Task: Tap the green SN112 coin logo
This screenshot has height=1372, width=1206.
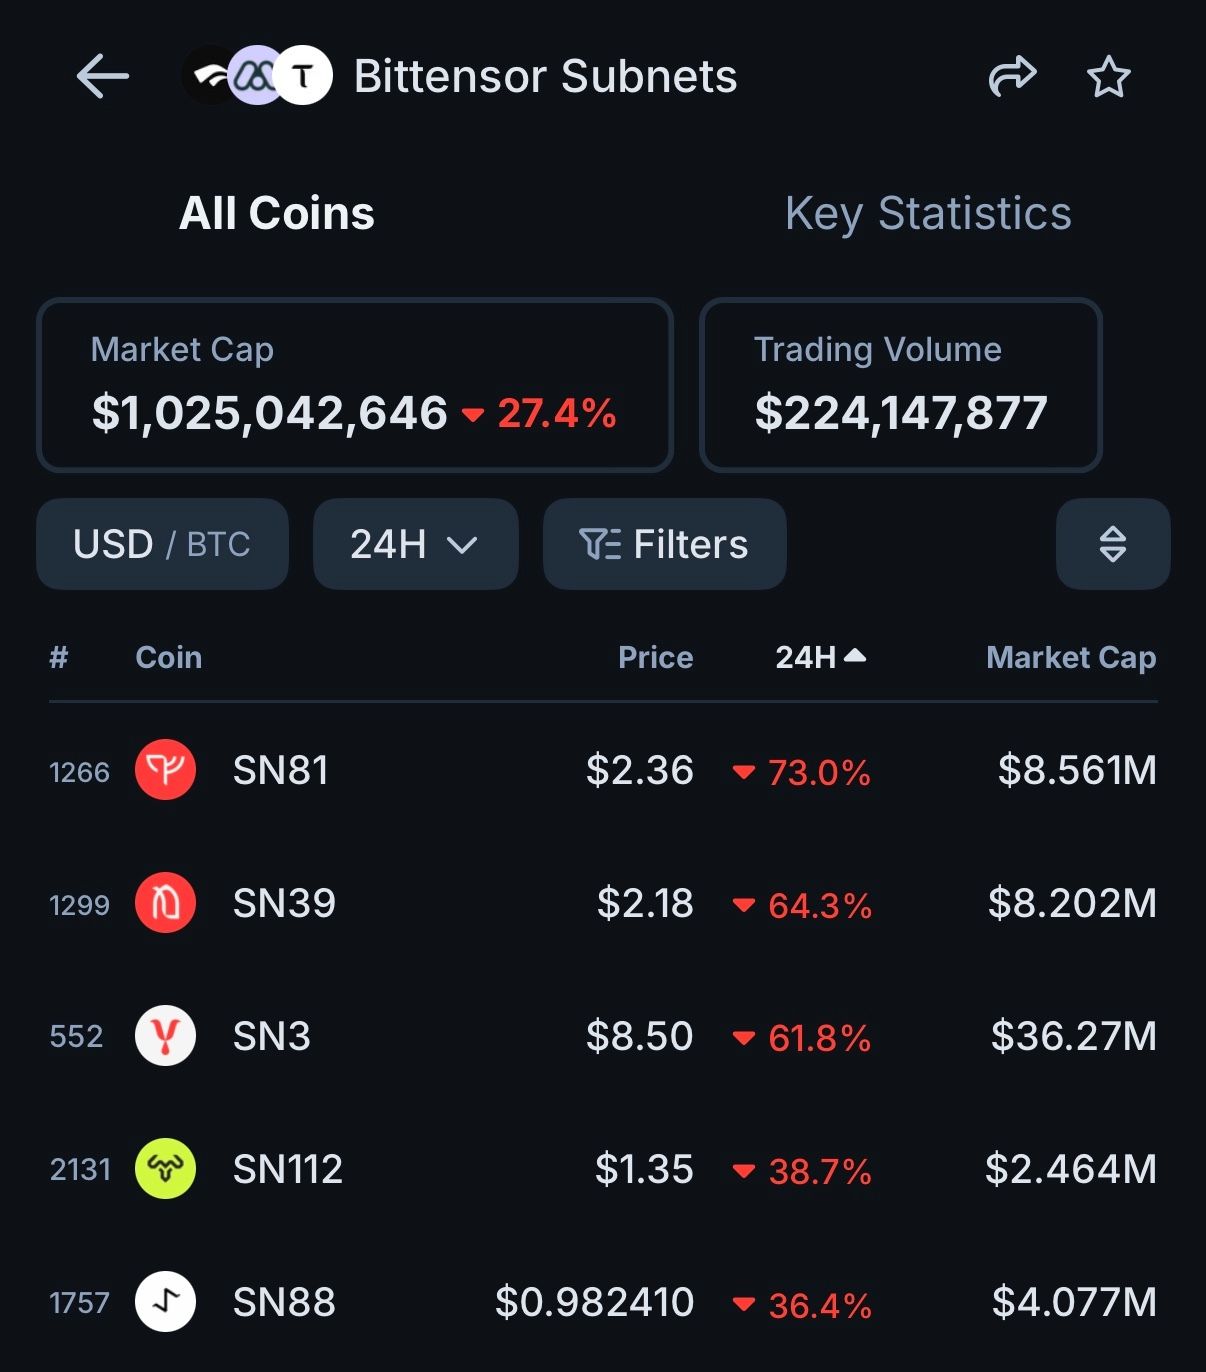Action: 165,1169
